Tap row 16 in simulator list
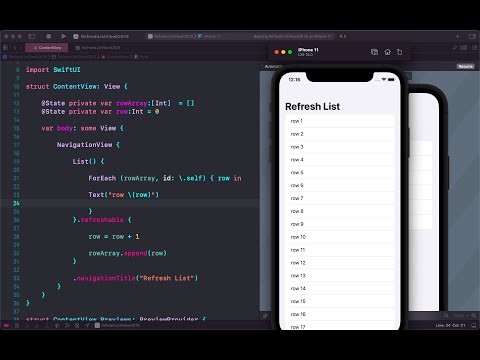This screenshot has width=480, height=360. click(x=340, y=314)
